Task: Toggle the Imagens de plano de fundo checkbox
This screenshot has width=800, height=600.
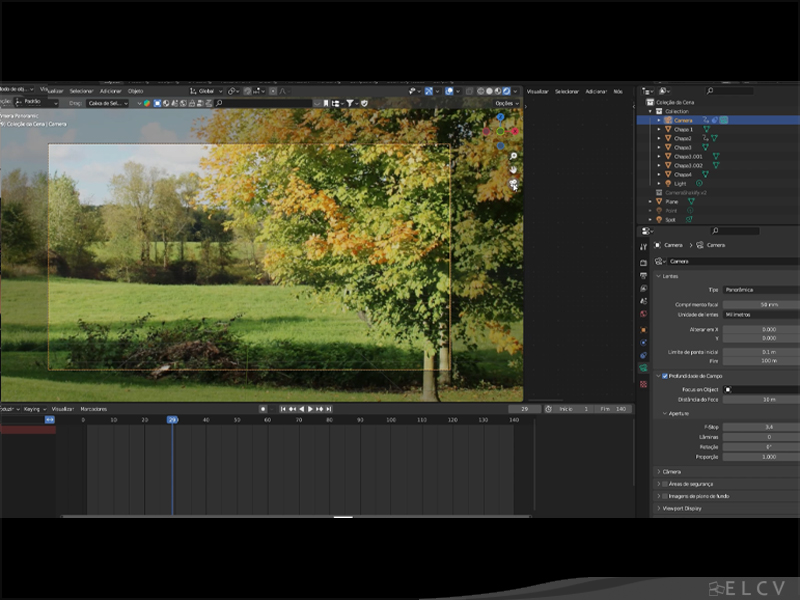Action: [x=665, y=496]
